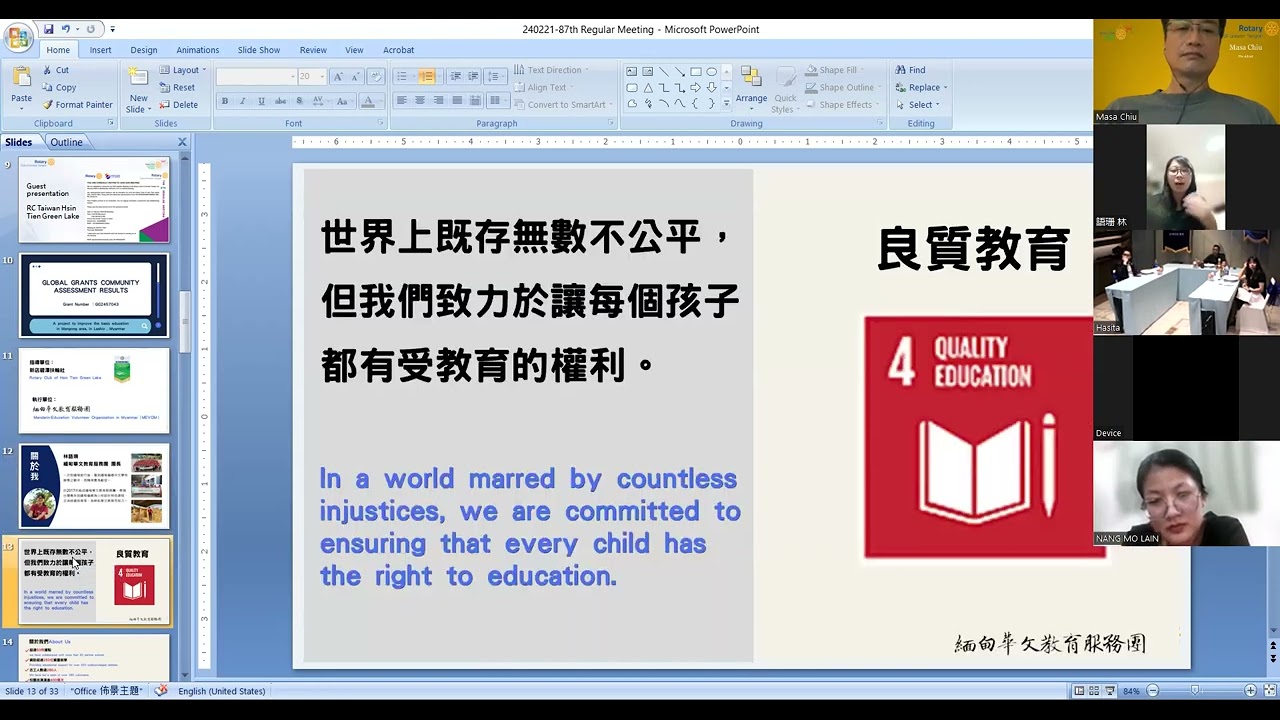Toggle Italic formatting
The height and width of the screenshot is (720, 1280).
click(243, 101)
